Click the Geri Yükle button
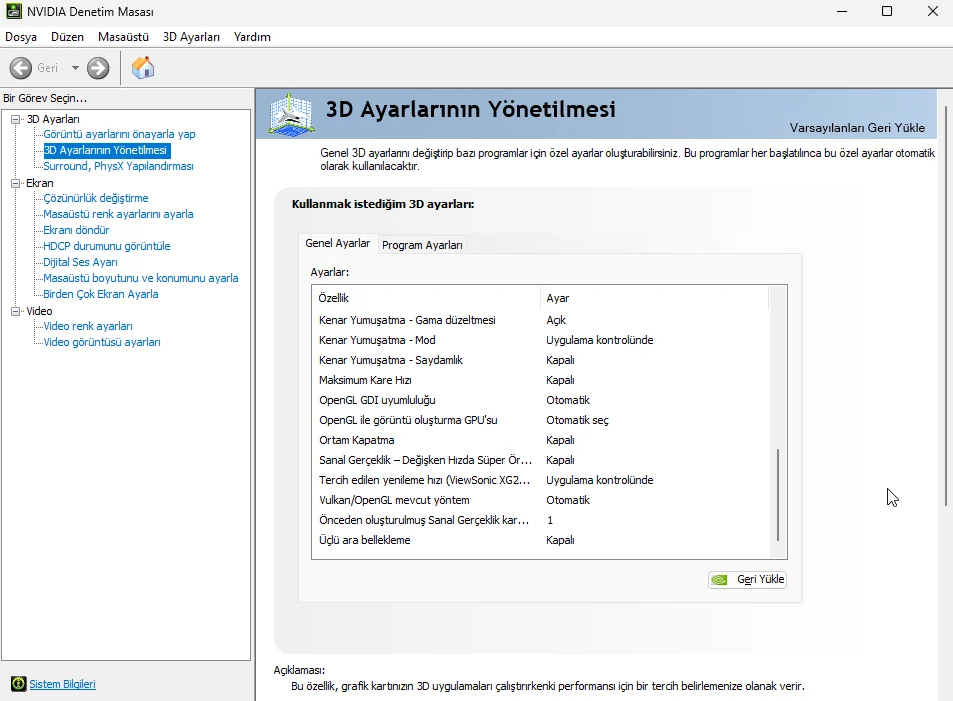Image resolution: width=953 pixels, height=701 pixels. 748,579
